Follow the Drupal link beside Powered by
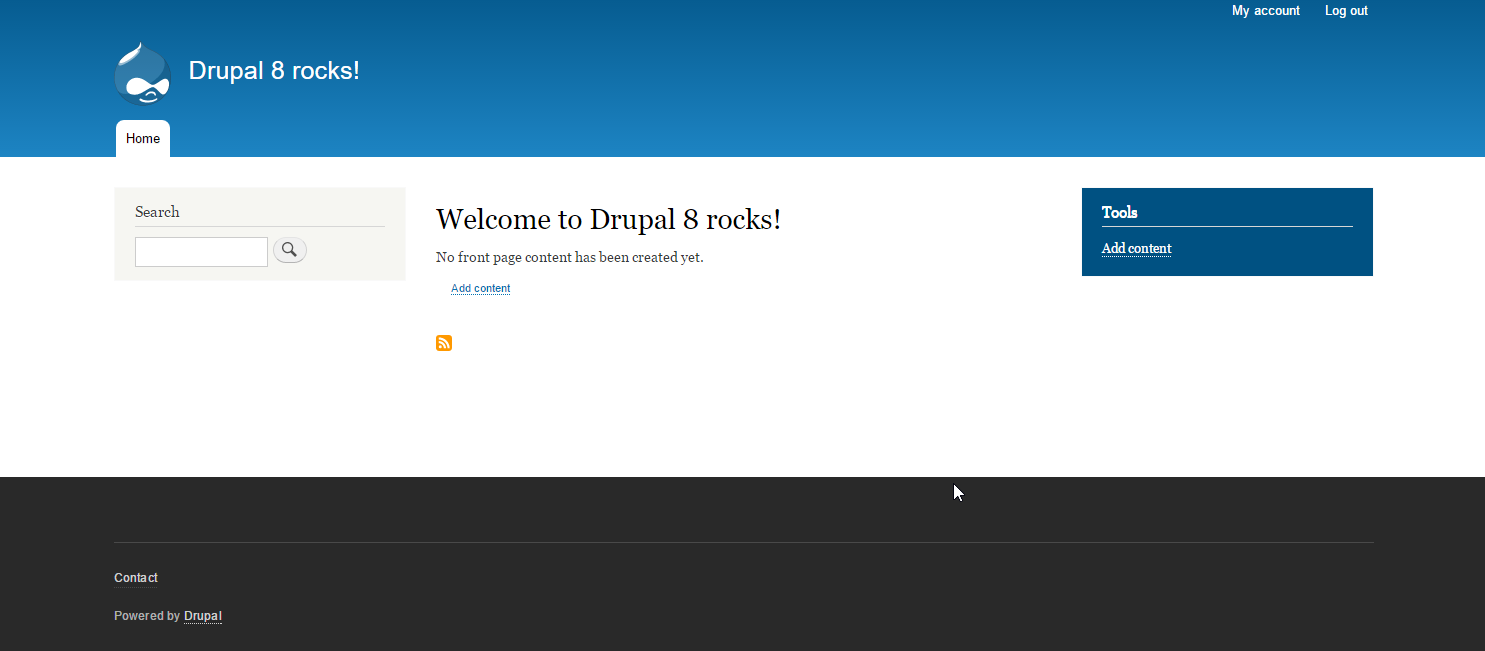This screenshot has height=651, width=1485. (203, 616)
